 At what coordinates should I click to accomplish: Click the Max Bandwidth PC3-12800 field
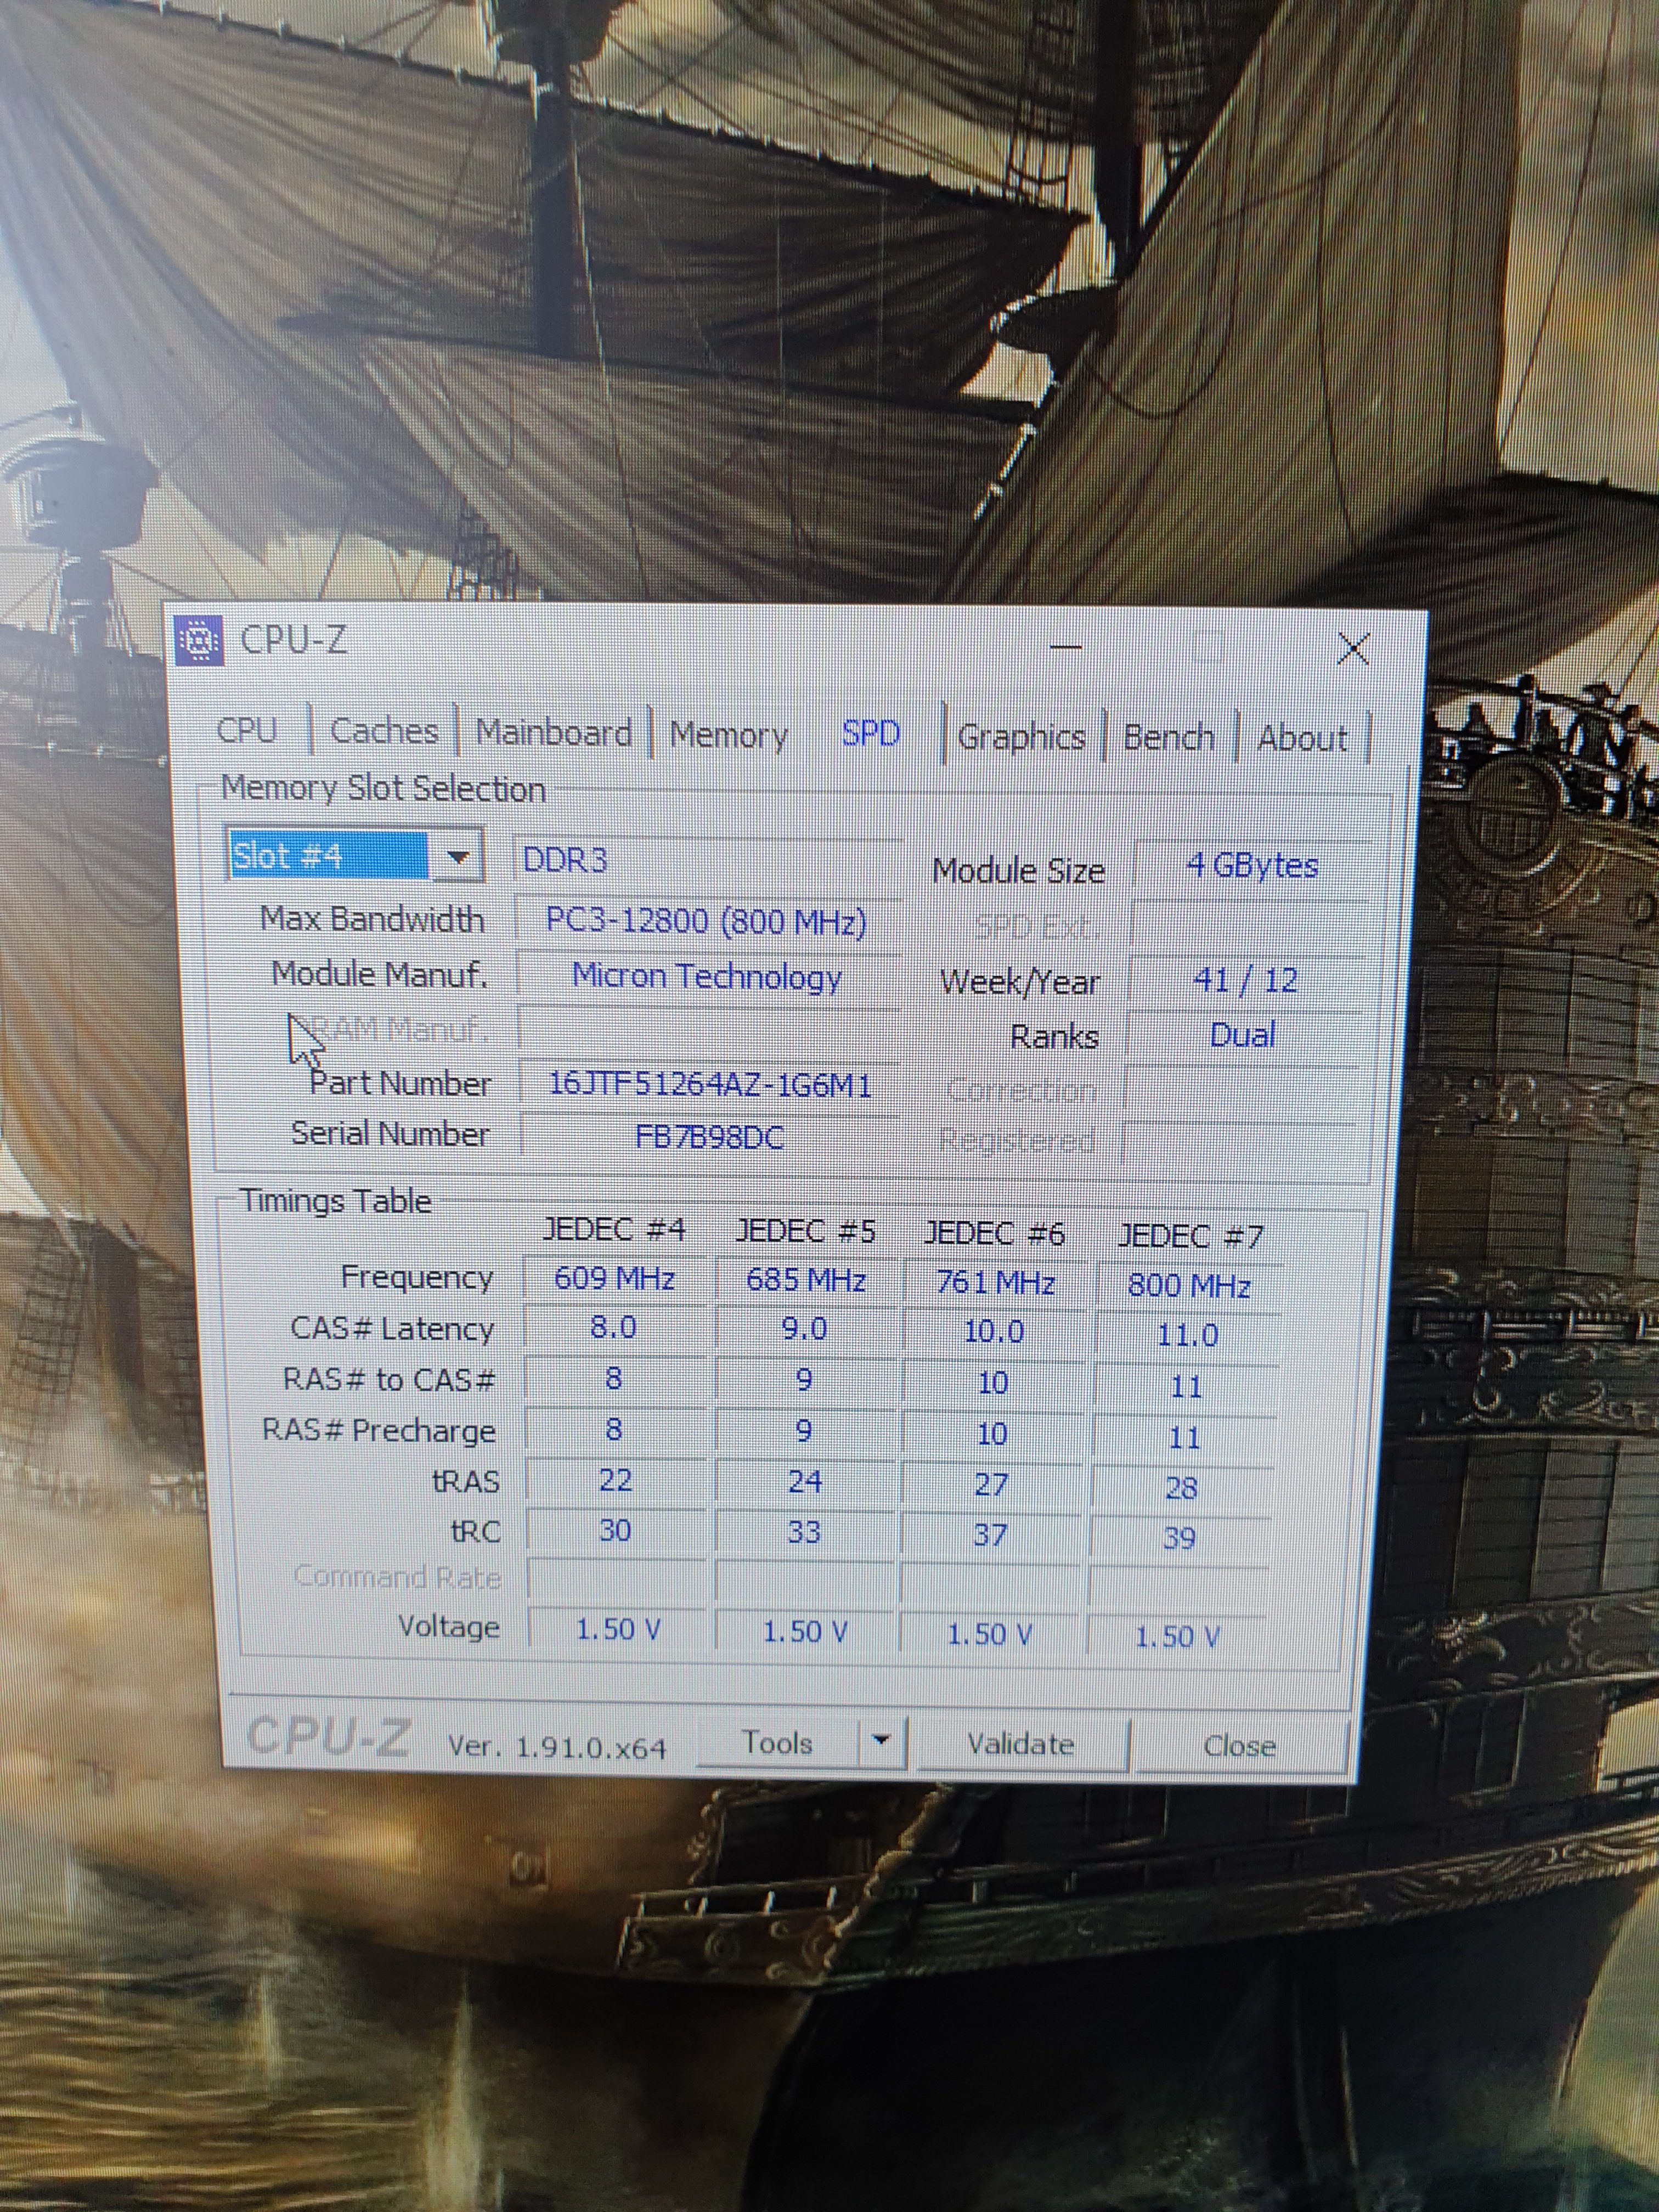[706, 921]
